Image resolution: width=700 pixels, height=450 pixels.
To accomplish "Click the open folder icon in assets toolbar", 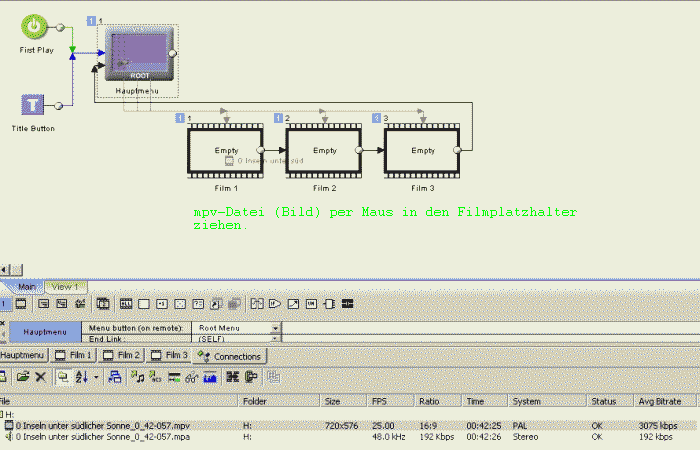I will pos(21,377).
